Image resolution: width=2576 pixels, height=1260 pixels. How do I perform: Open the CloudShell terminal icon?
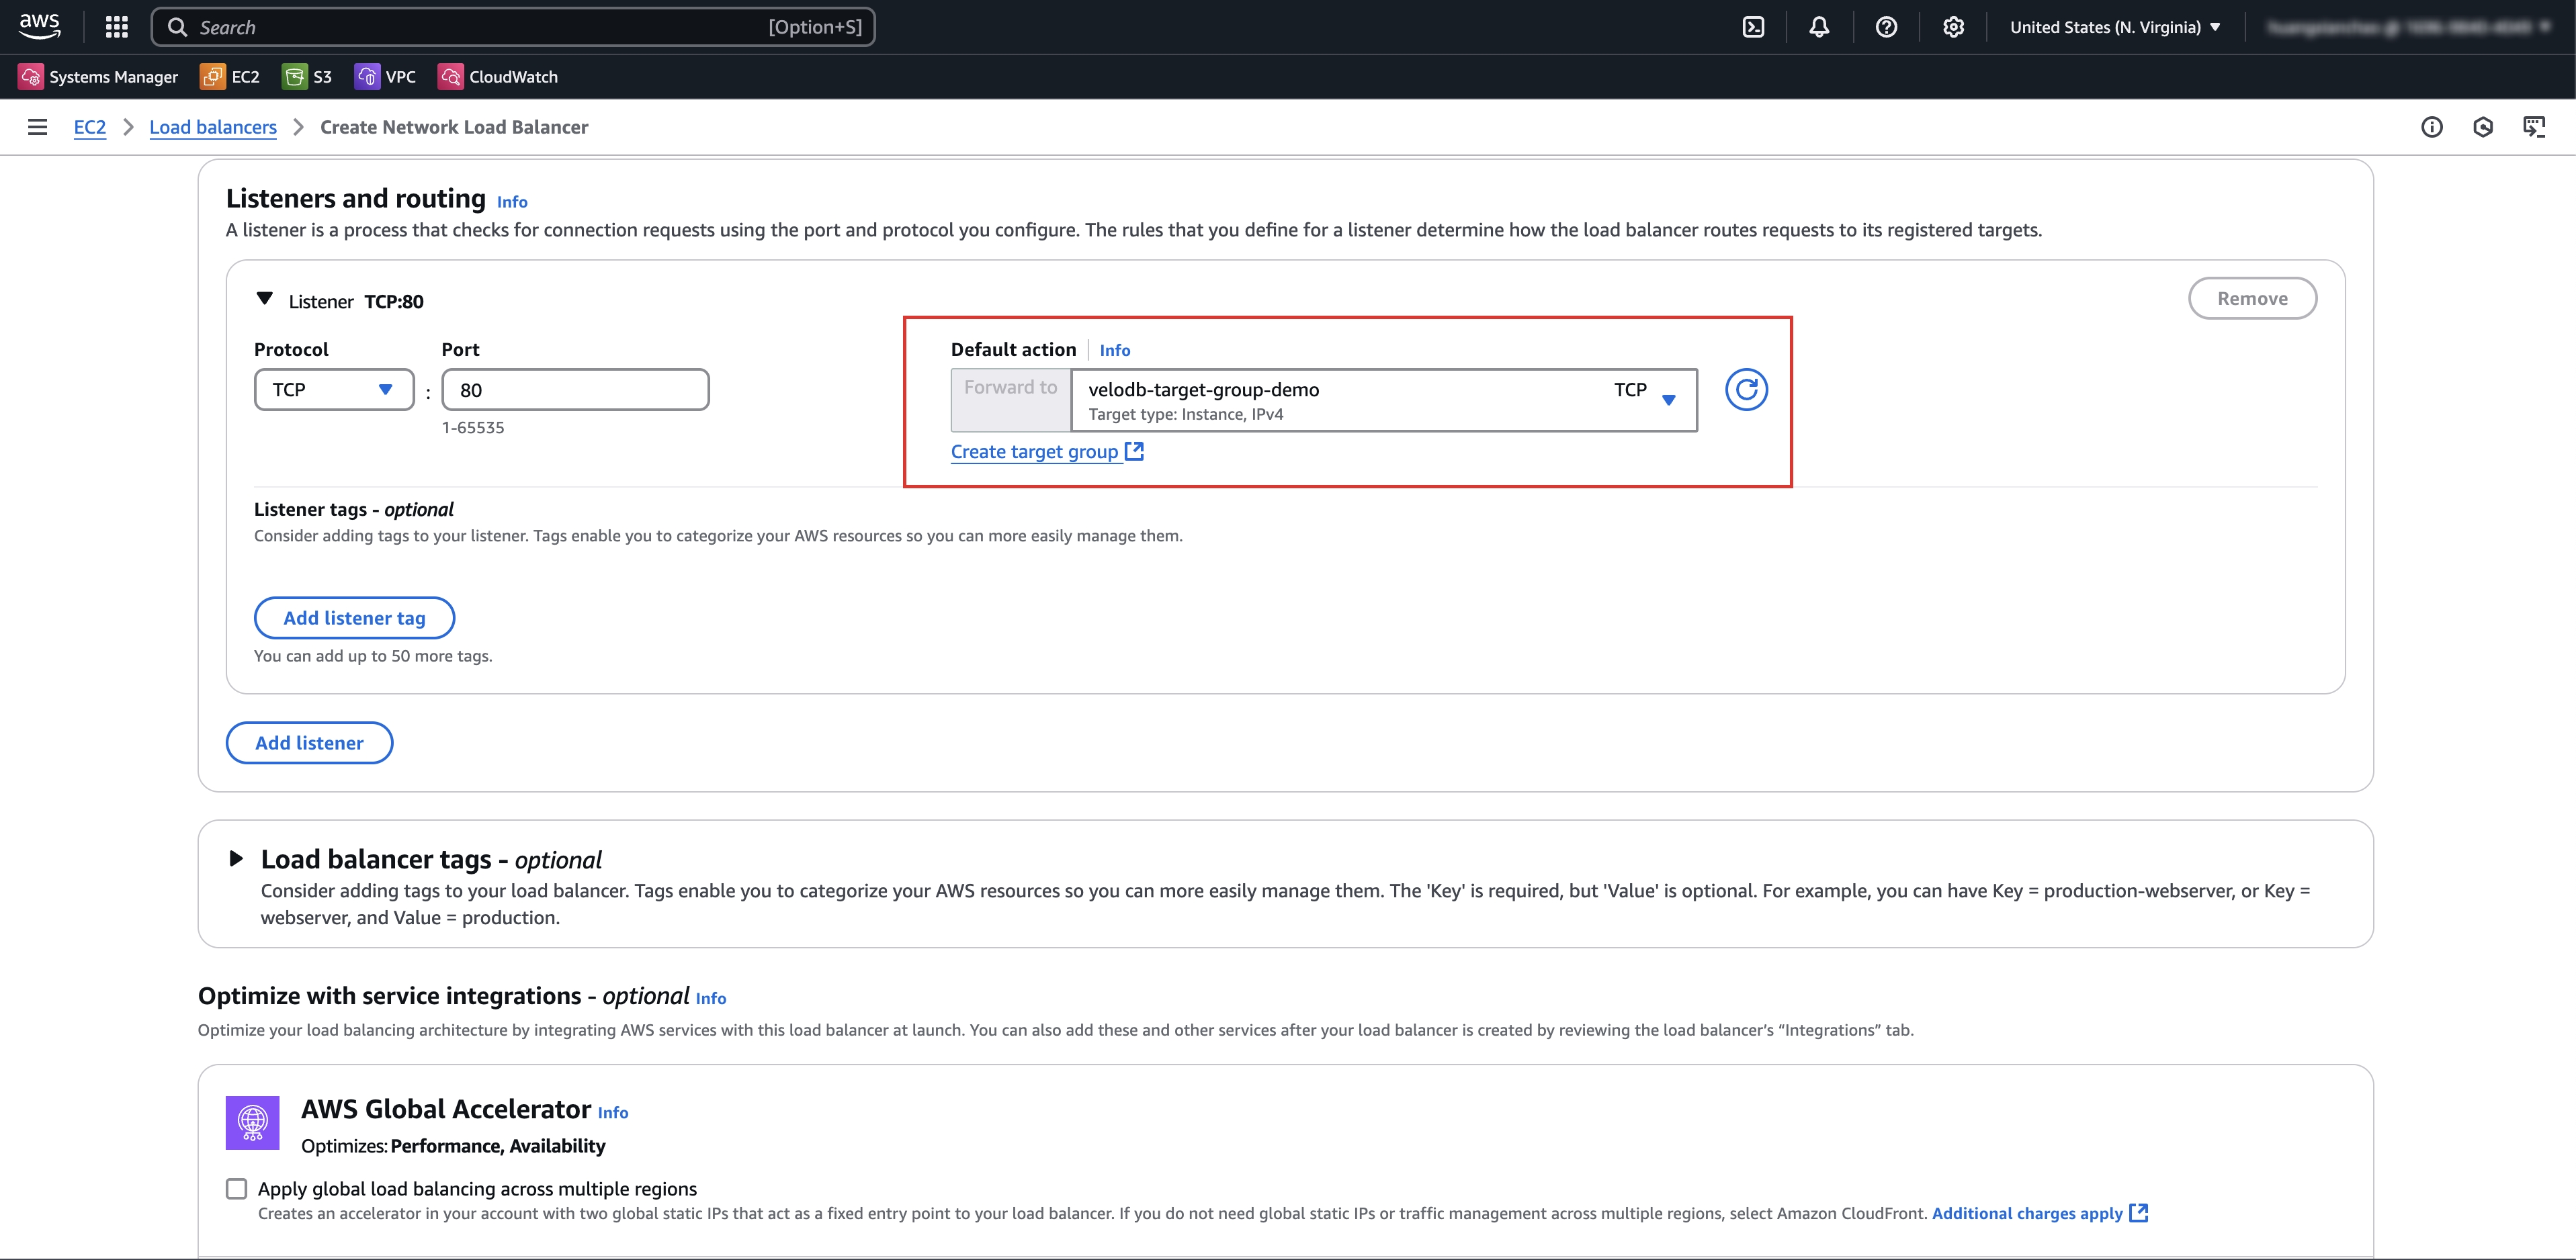[1753, 27]
